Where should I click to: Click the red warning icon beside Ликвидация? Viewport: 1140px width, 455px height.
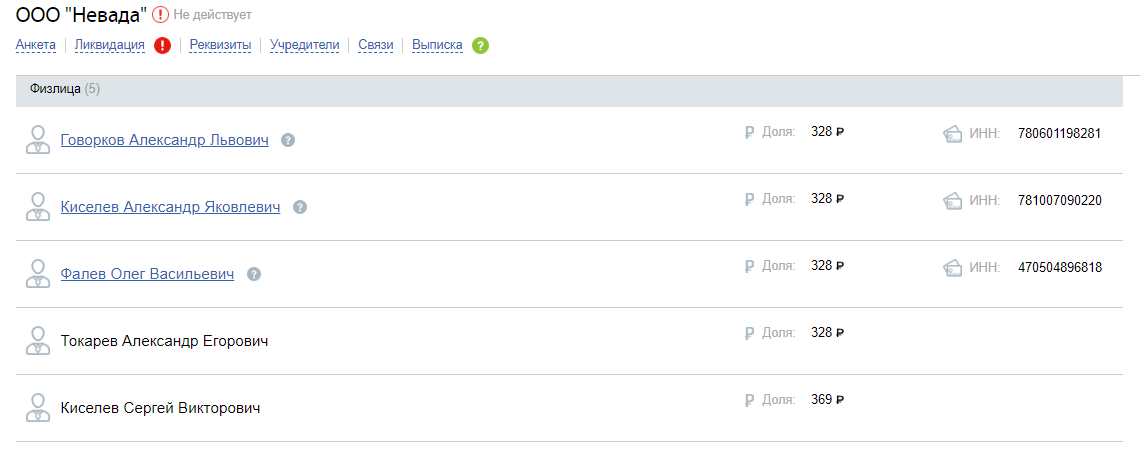point(163,46)
